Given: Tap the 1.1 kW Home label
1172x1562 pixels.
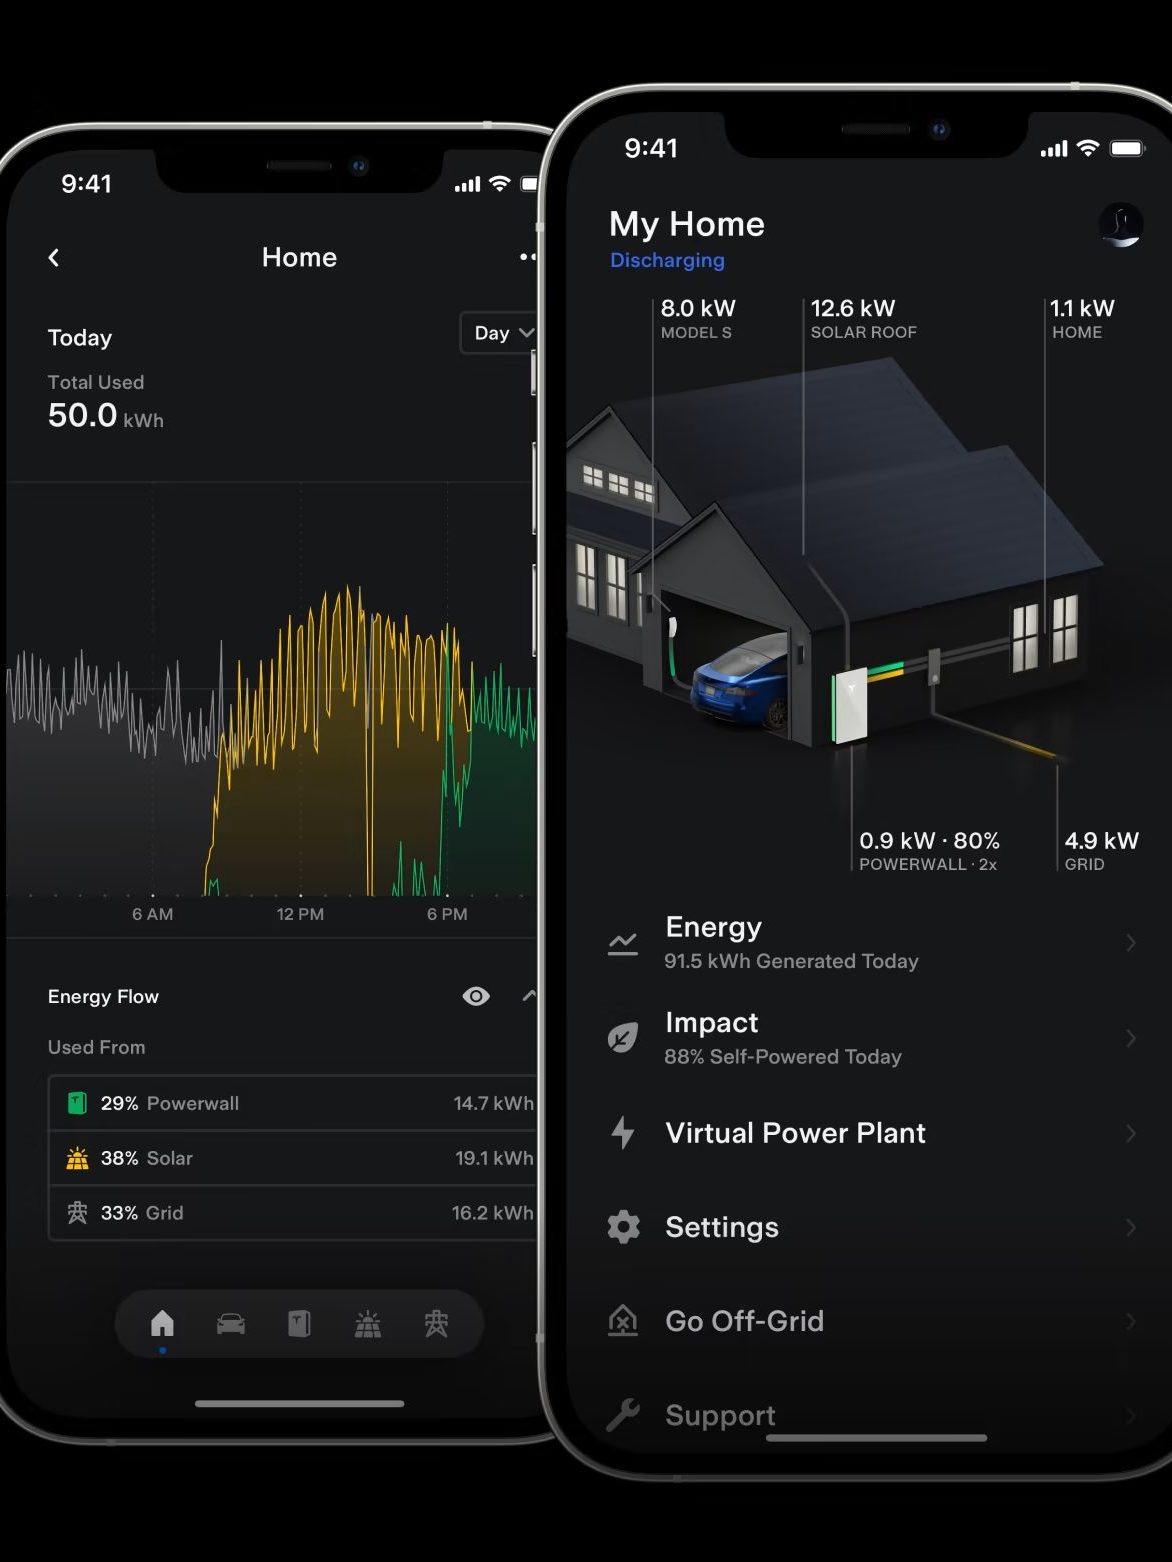Looking at the screenshot, I should 1083,319.
